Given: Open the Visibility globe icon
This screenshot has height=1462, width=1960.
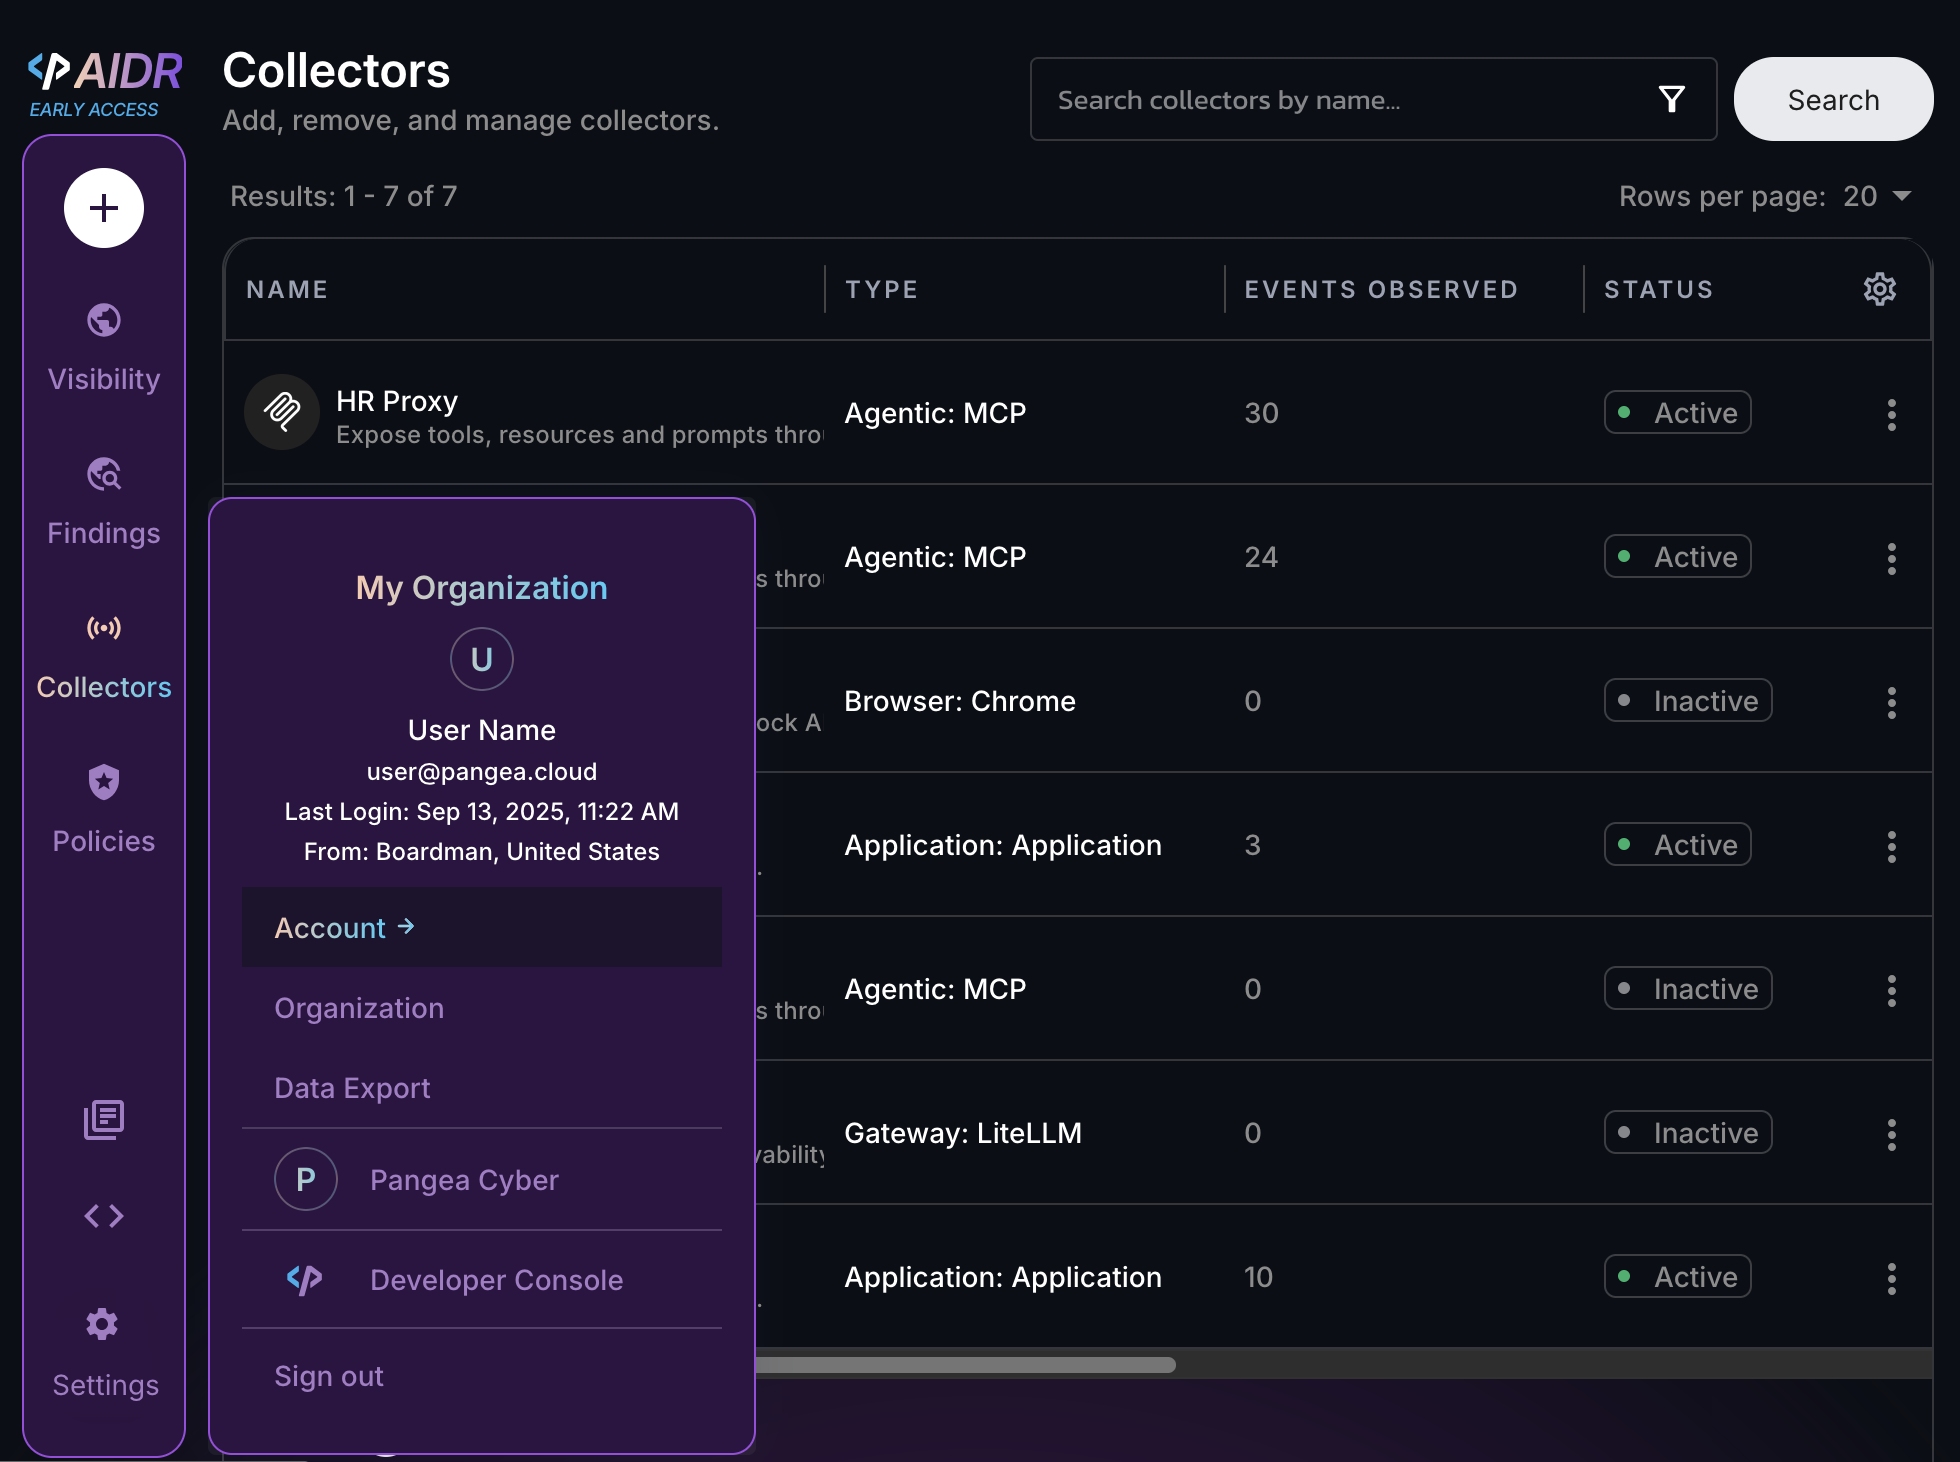Looking at the screenshot, I should coord(104,321).
